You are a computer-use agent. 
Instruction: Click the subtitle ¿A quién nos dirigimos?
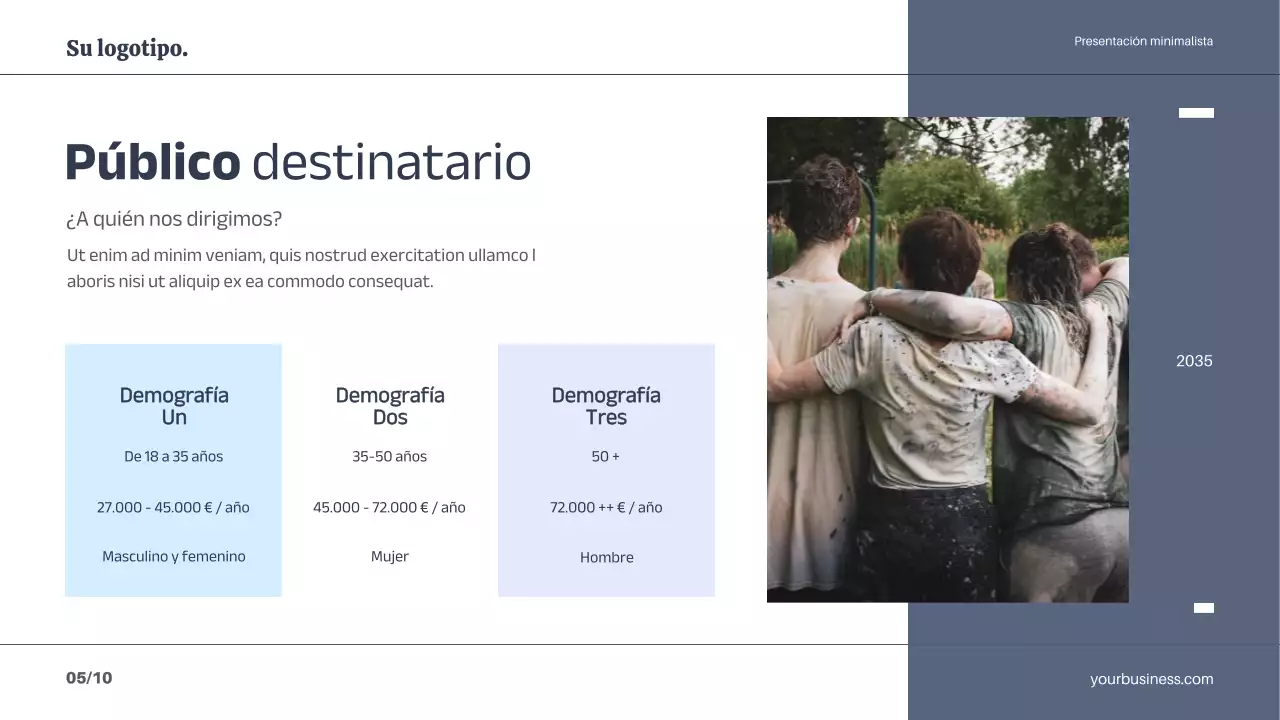174,217
